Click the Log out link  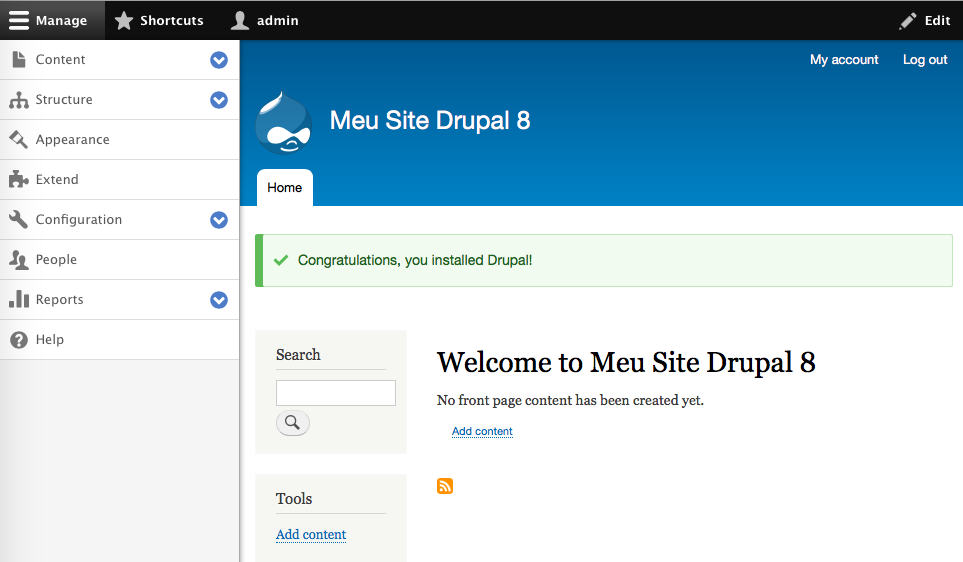pyautogui.click(x=925, y=60)
